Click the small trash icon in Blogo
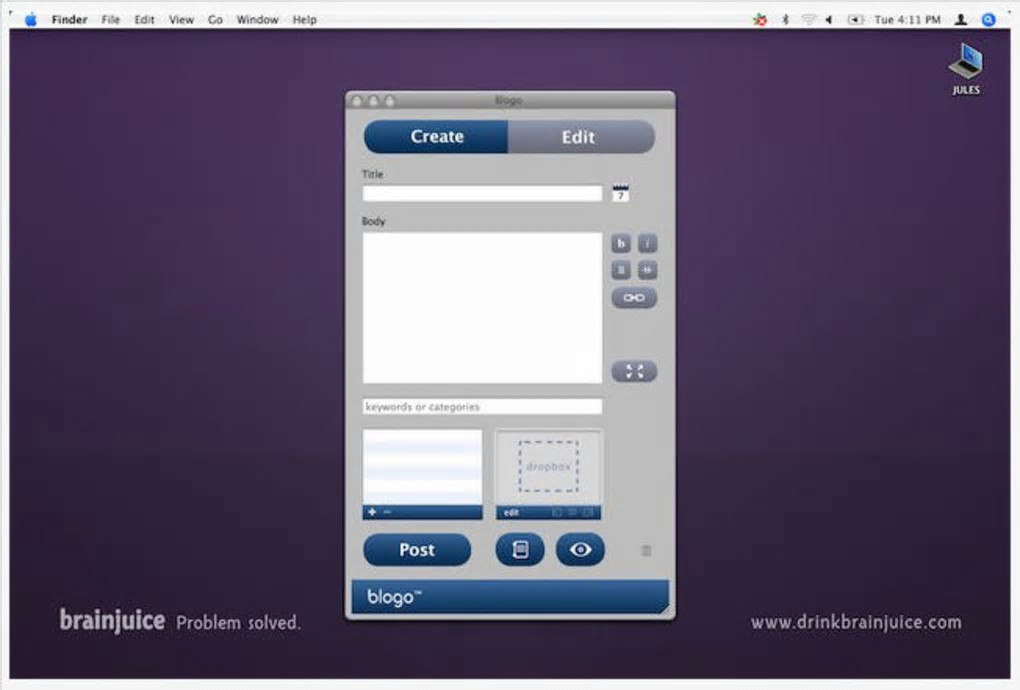The image size is (1020, 690). (646, 551)
